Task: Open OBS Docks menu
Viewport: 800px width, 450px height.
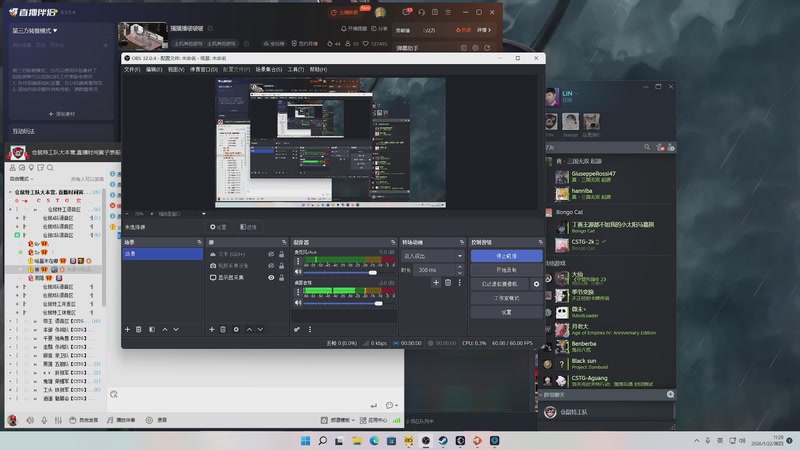Action: point(204,69)
